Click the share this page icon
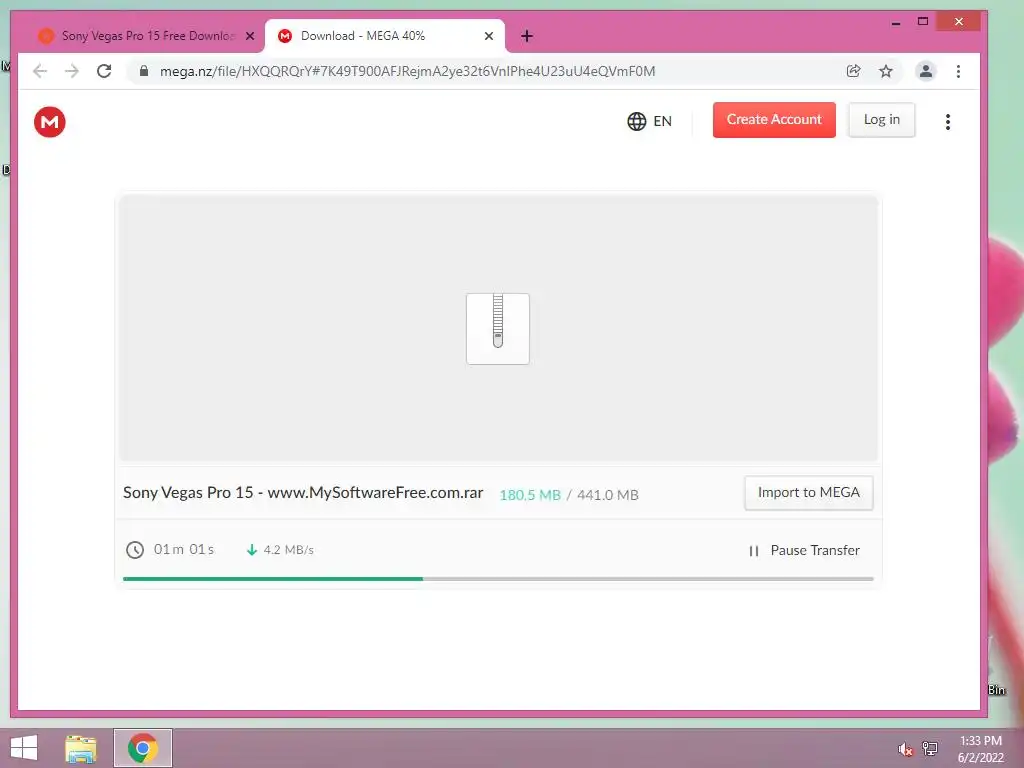The image size is (1024, 768). (854, 71)
